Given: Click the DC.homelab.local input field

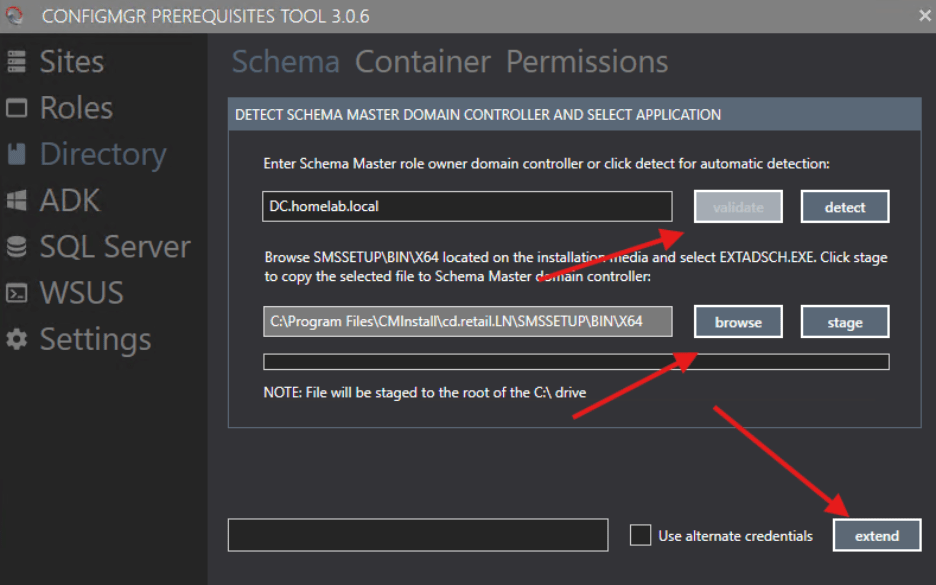Looking at the screenshot, I should click(x=467, y=206).
